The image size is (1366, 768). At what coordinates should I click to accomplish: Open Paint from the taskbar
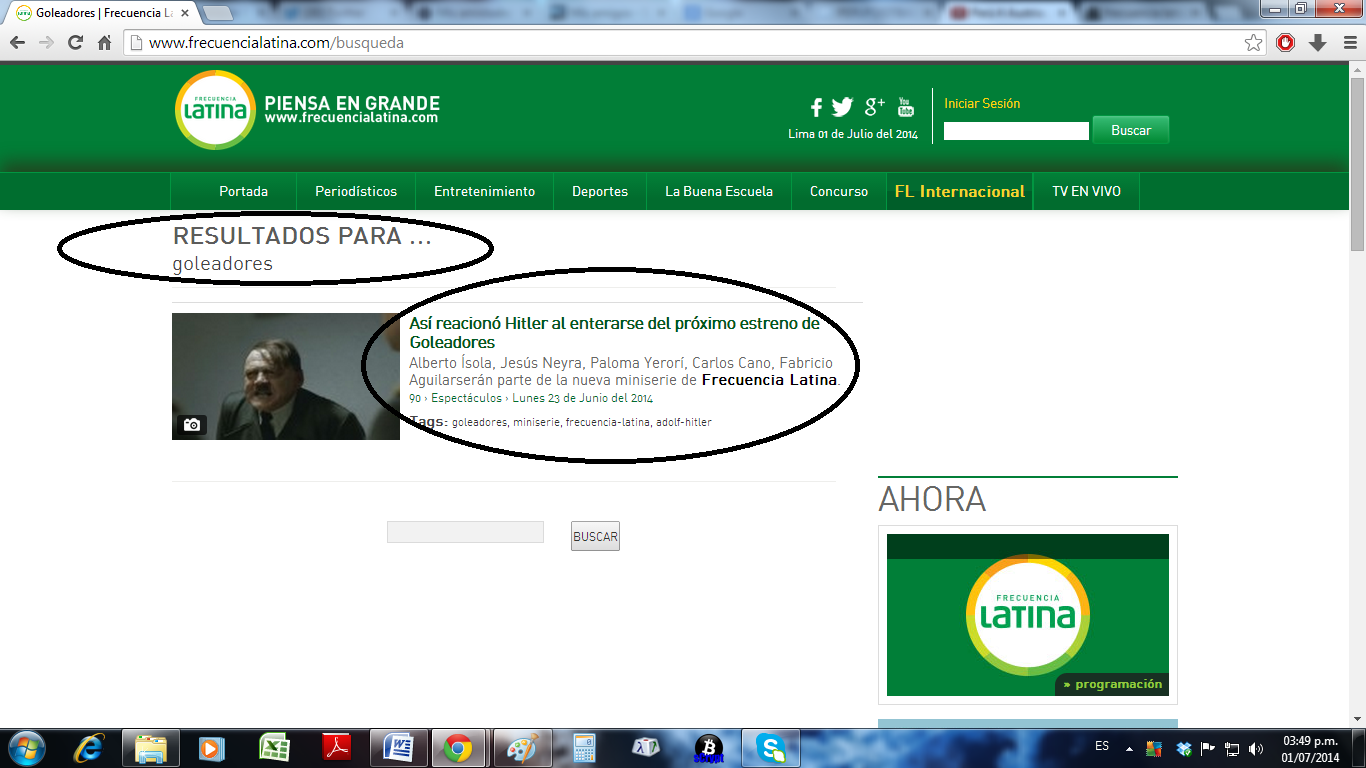click(523, 748)
